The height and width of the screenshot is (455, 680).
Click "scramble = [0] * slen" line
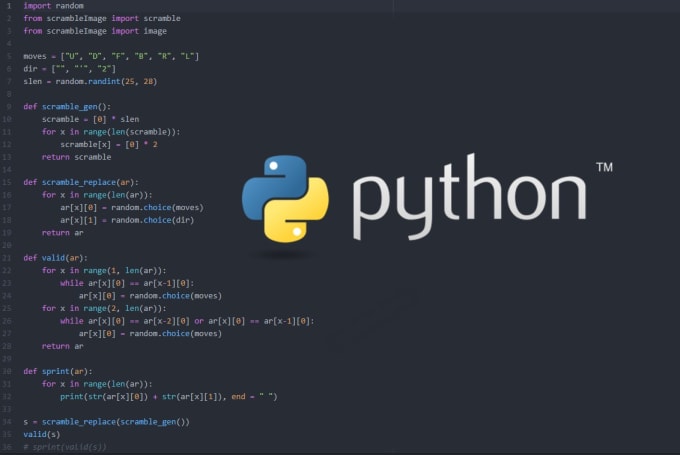click(x=91, y=119)
